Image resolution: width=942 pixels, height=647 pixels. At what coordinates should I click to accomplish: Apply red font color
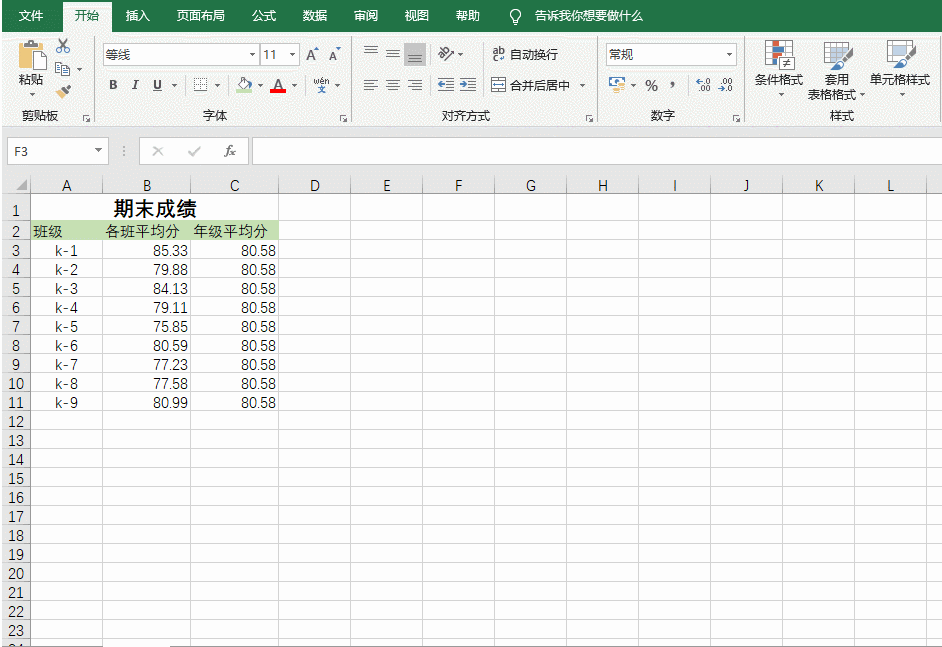[x=278, y=86]
